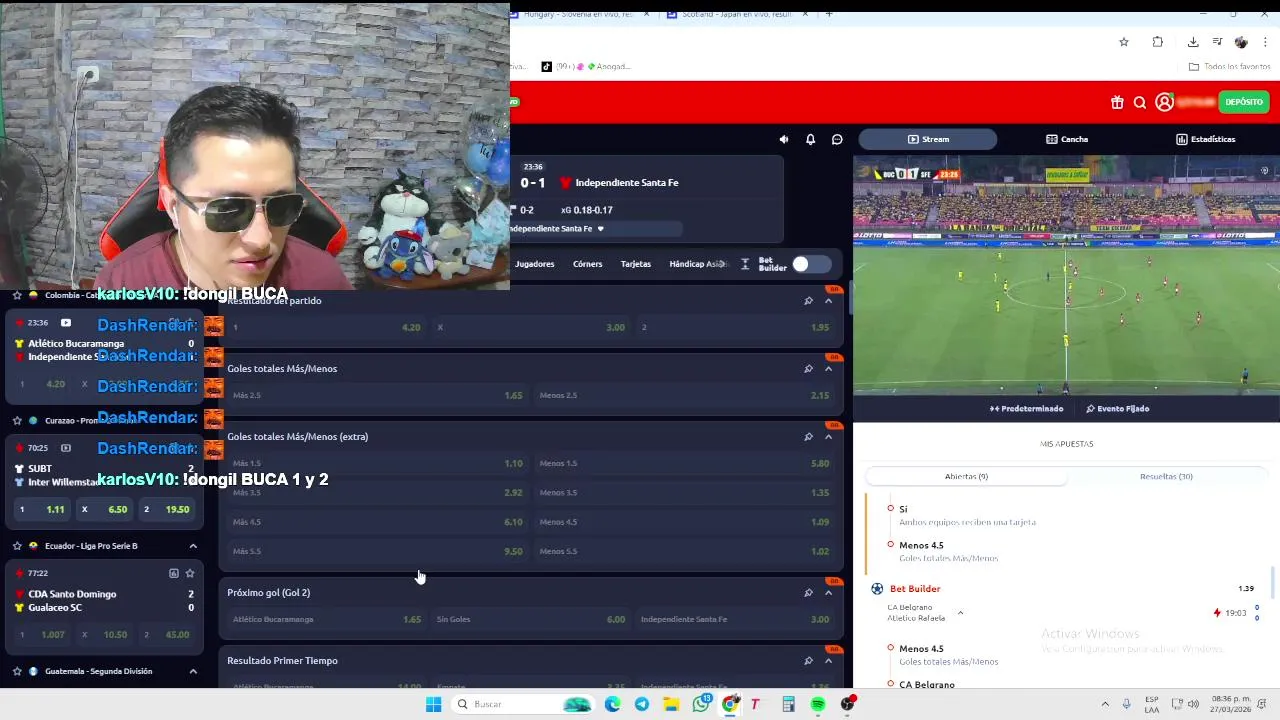Favorite the Guatemala Segunda División star
1280x720 pixels.
point(17,671)
